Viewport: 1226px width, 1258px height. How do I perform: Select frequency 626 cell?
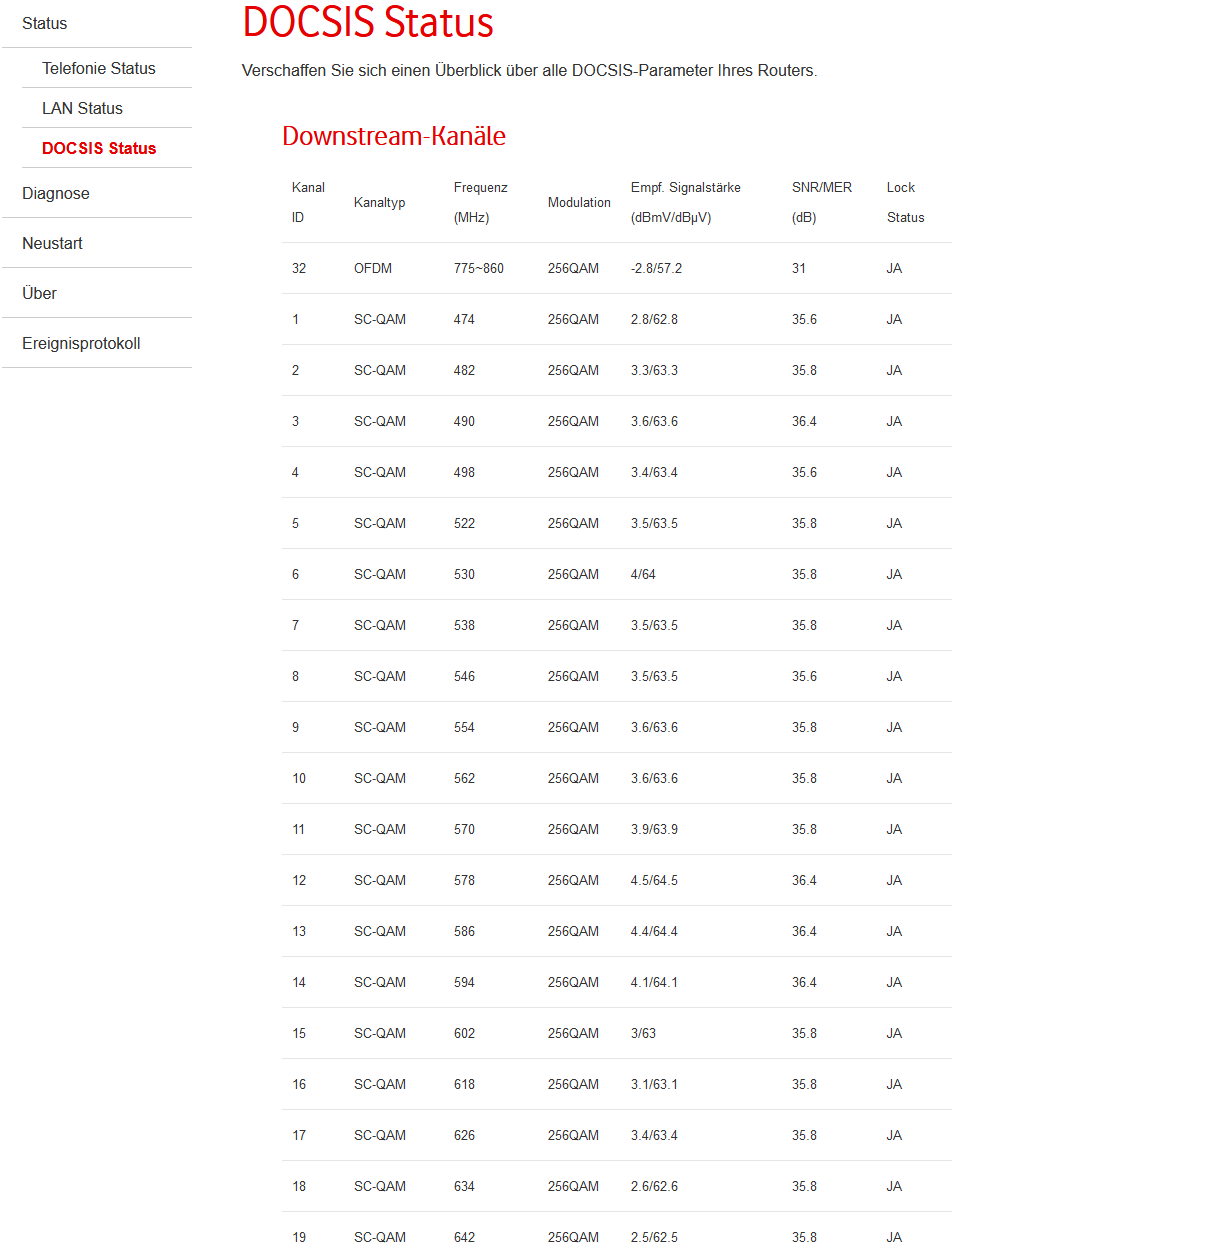click(x=464, y=1135)
